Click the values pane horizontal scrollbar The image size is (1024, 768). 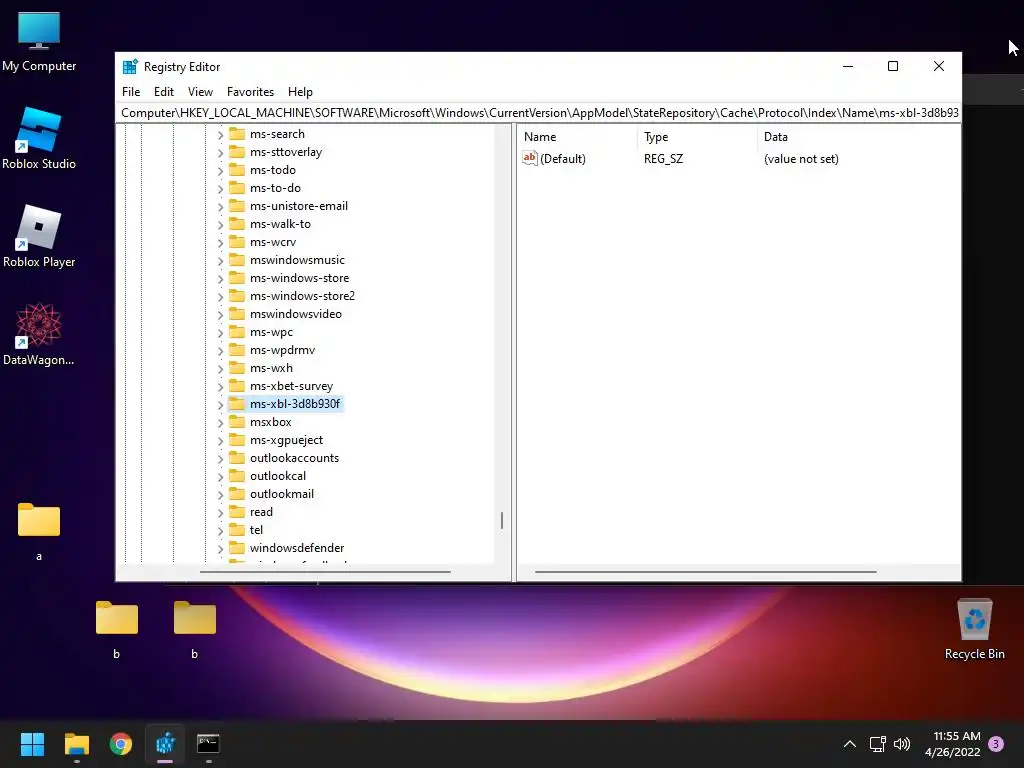click(x=705, y=572)
